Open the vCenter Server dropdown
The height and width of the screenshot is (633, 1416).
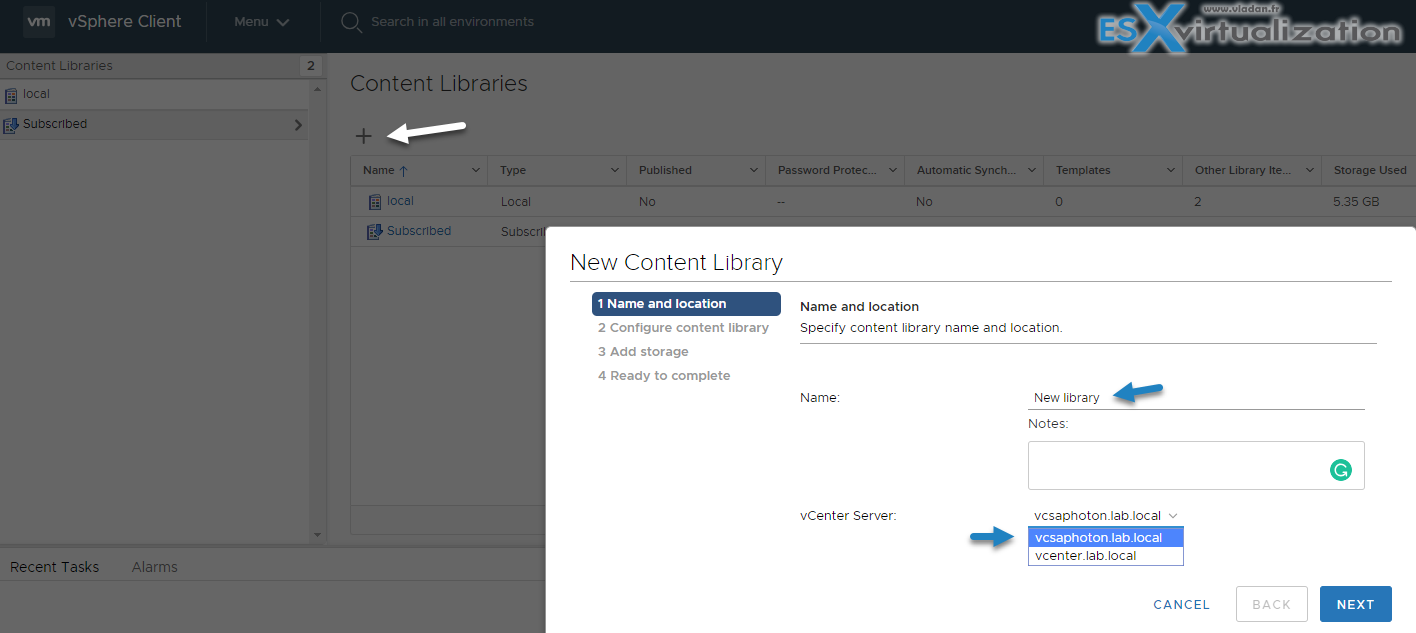[x=1106, y=516]
